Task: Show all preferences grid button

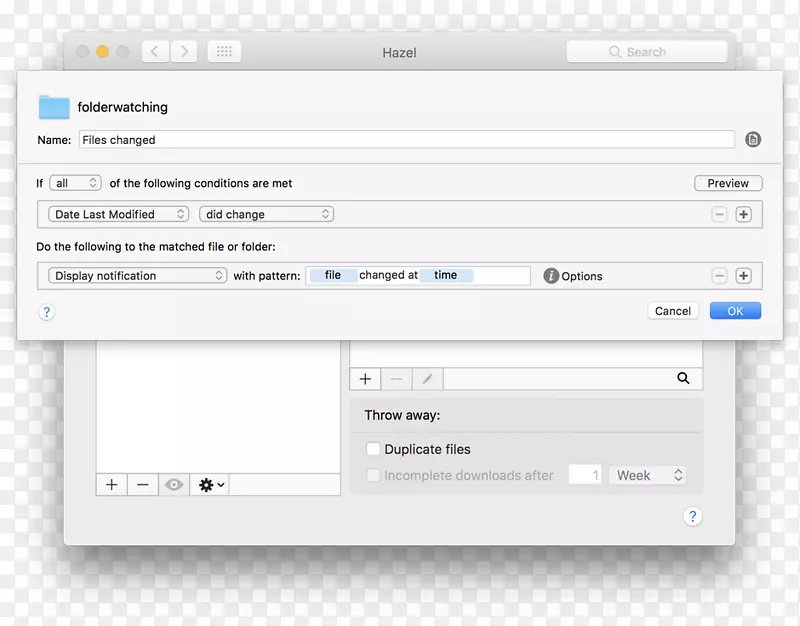Action: 224,52
